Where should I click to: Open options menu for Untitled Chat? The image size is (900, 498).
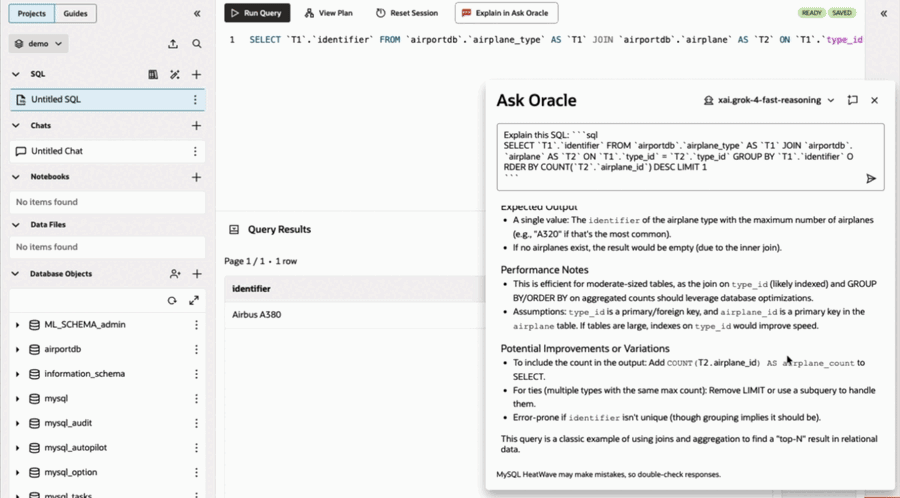pyautogui.click(x=195, y=151)
